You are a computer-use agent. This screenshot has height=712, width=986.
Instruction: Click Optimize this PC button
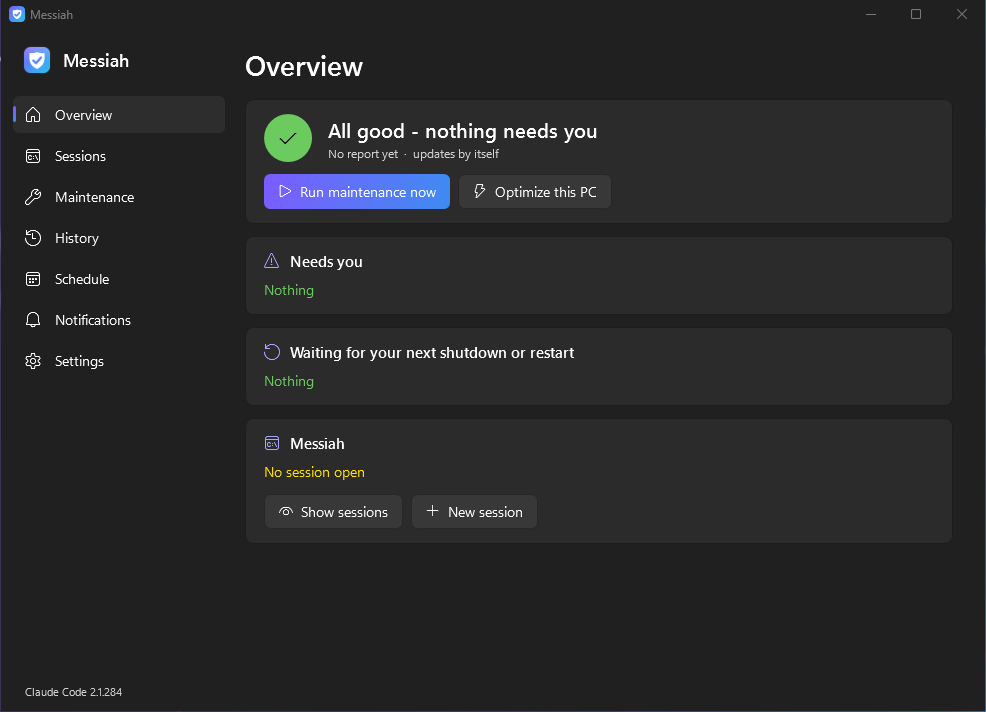pyautogui.click(x=535, y=192)
